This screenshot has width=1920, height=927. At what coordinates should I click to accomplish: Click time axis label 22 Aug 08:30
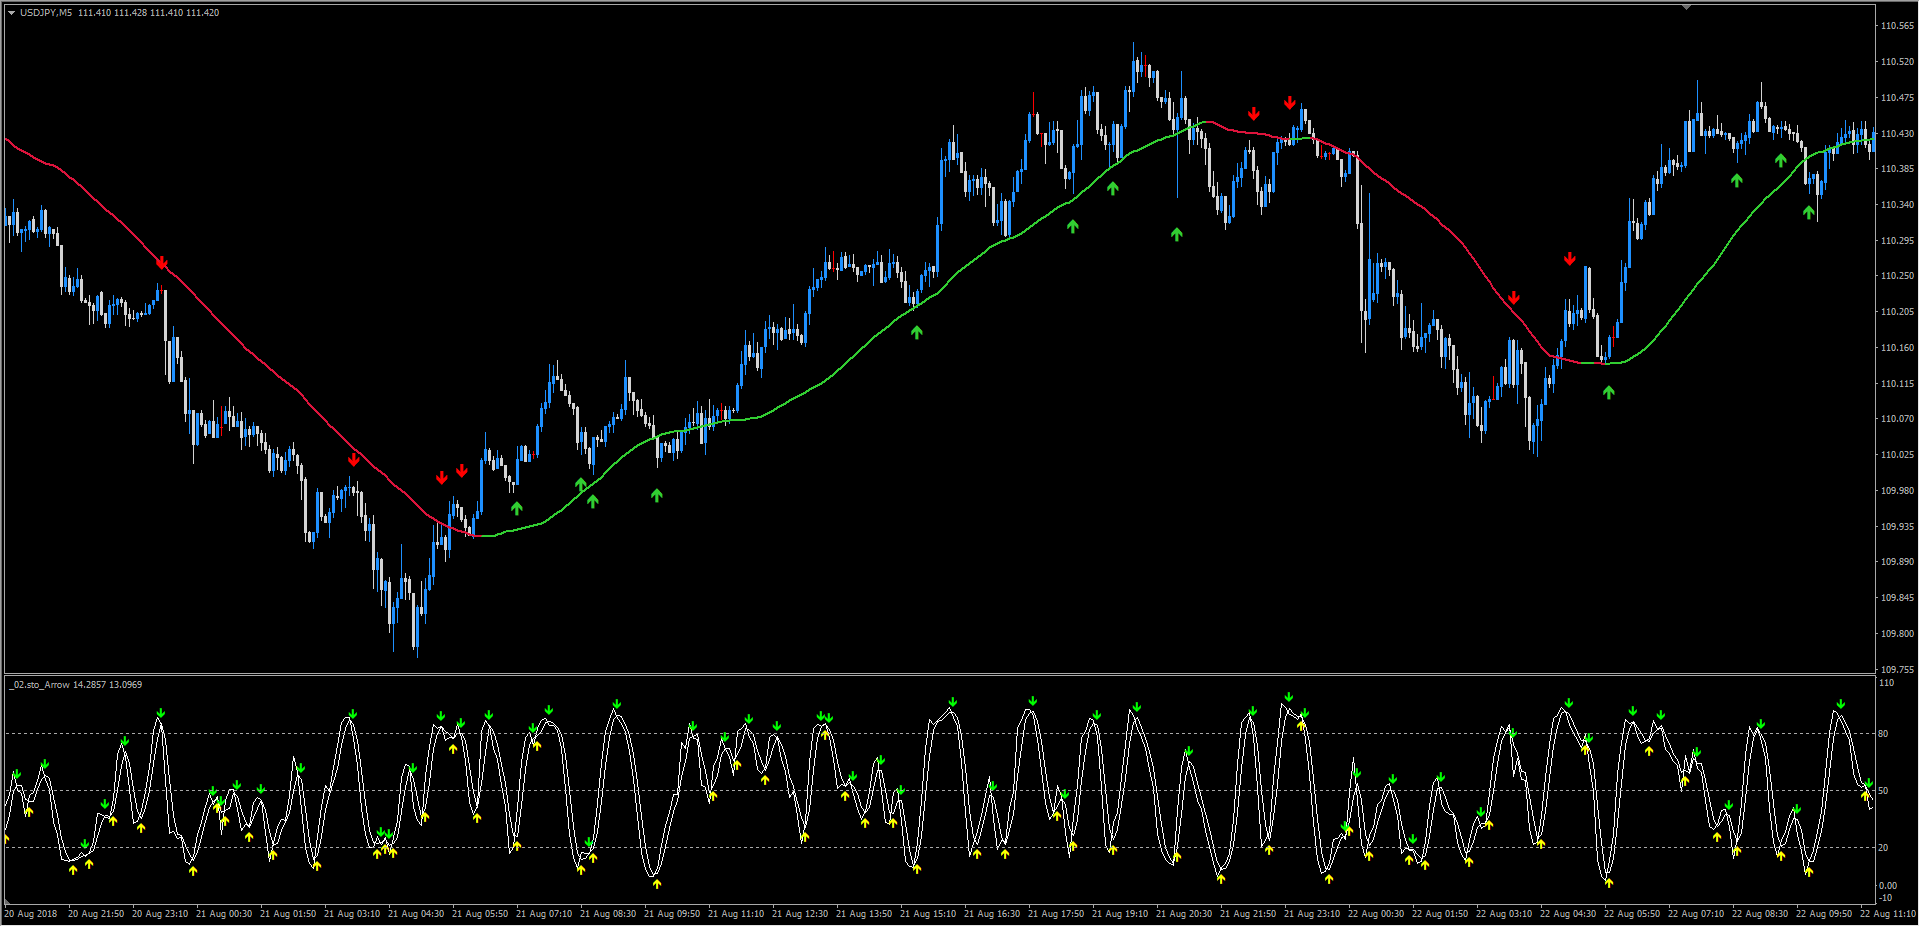(1760, 914)
